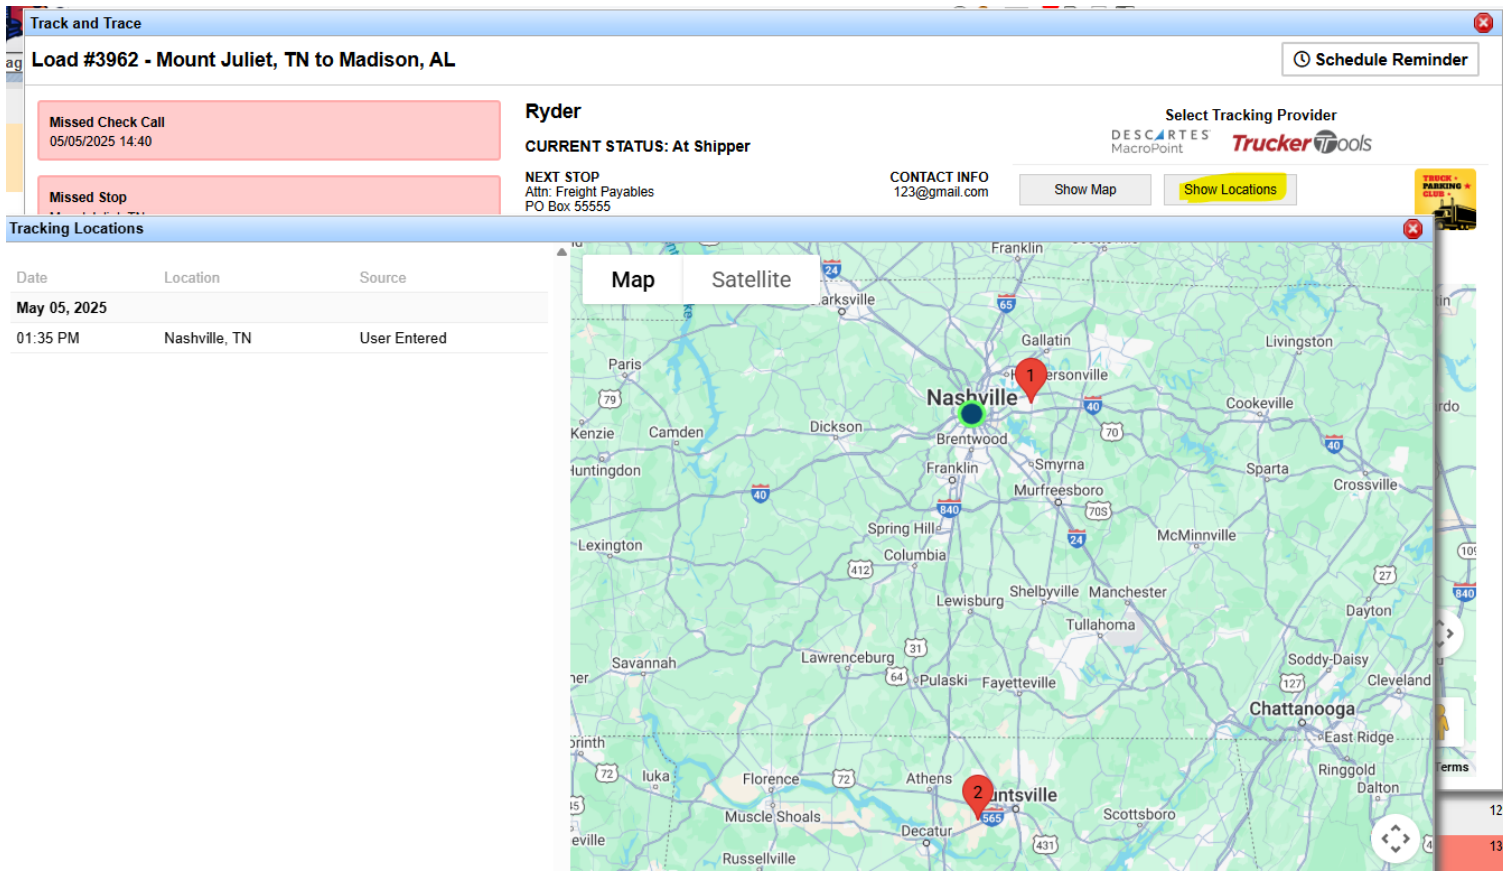Click the Date column header
Image resolution: width=1509 pixels, height=877 pixels.
point(32,278)
